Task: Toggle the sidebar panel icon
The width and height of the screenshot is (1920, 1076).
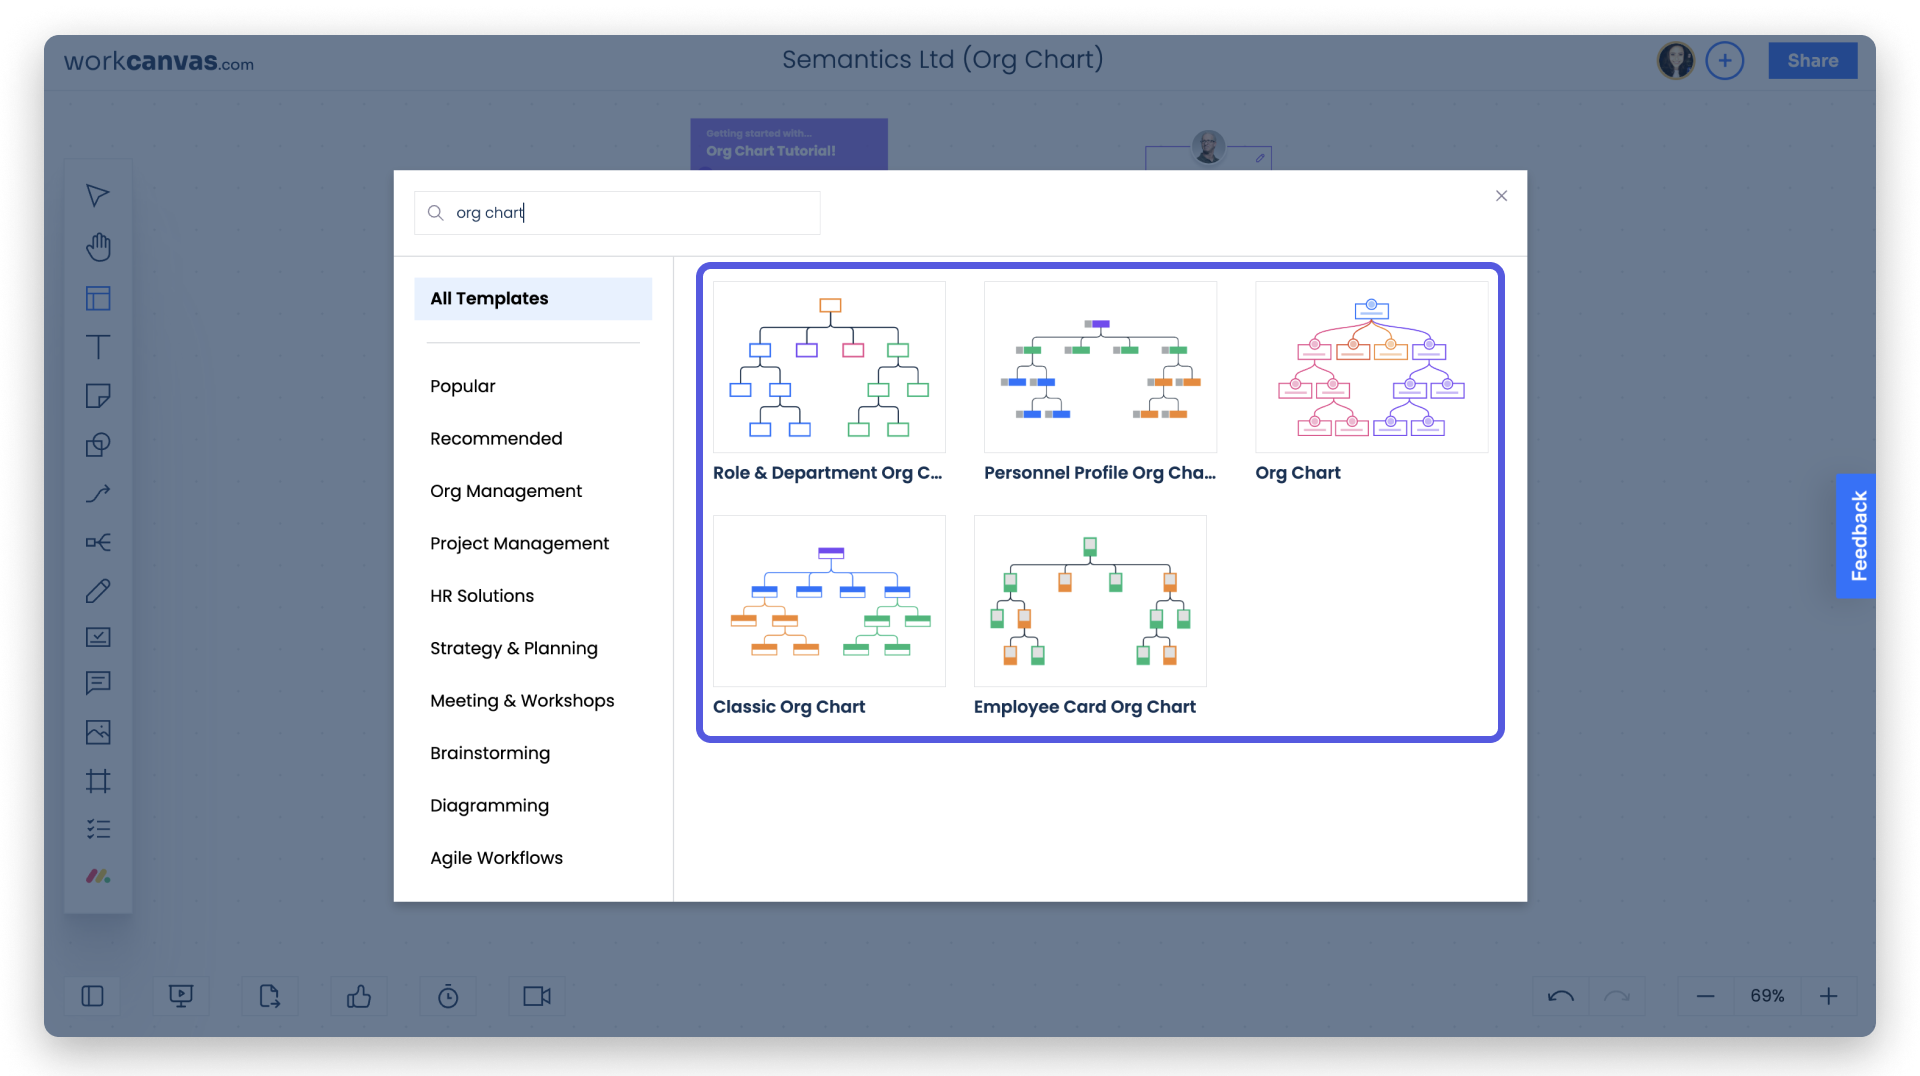Action: 92,996
